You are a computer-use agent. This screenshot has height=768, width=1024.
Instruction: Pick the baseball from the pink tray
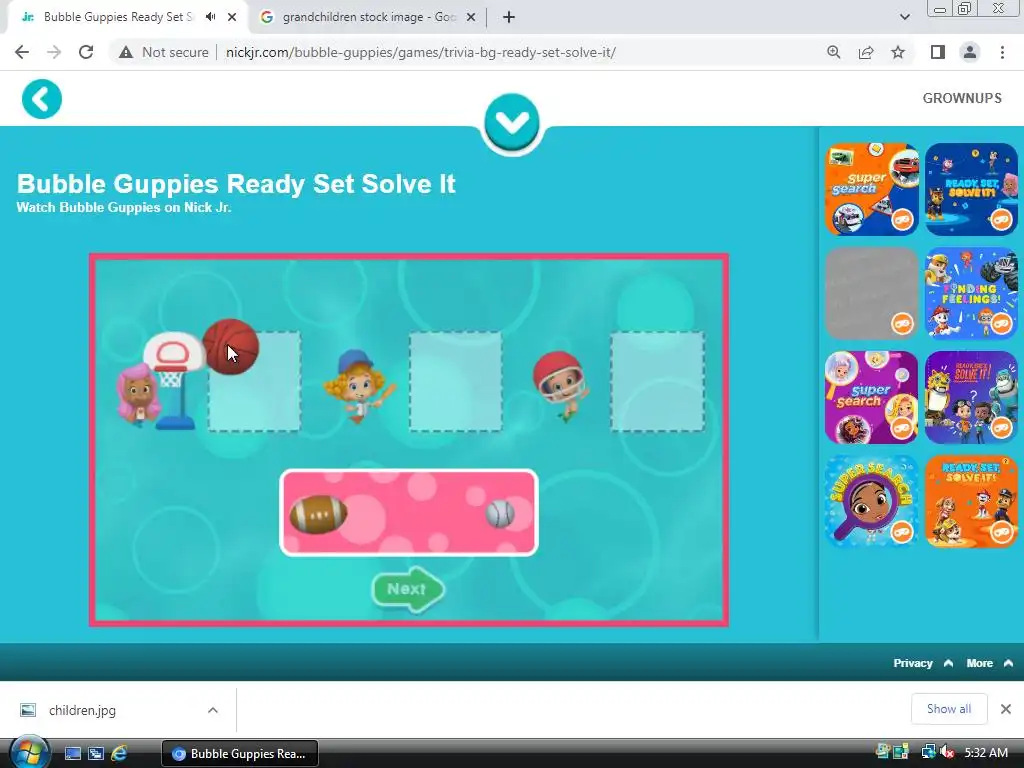500,514
